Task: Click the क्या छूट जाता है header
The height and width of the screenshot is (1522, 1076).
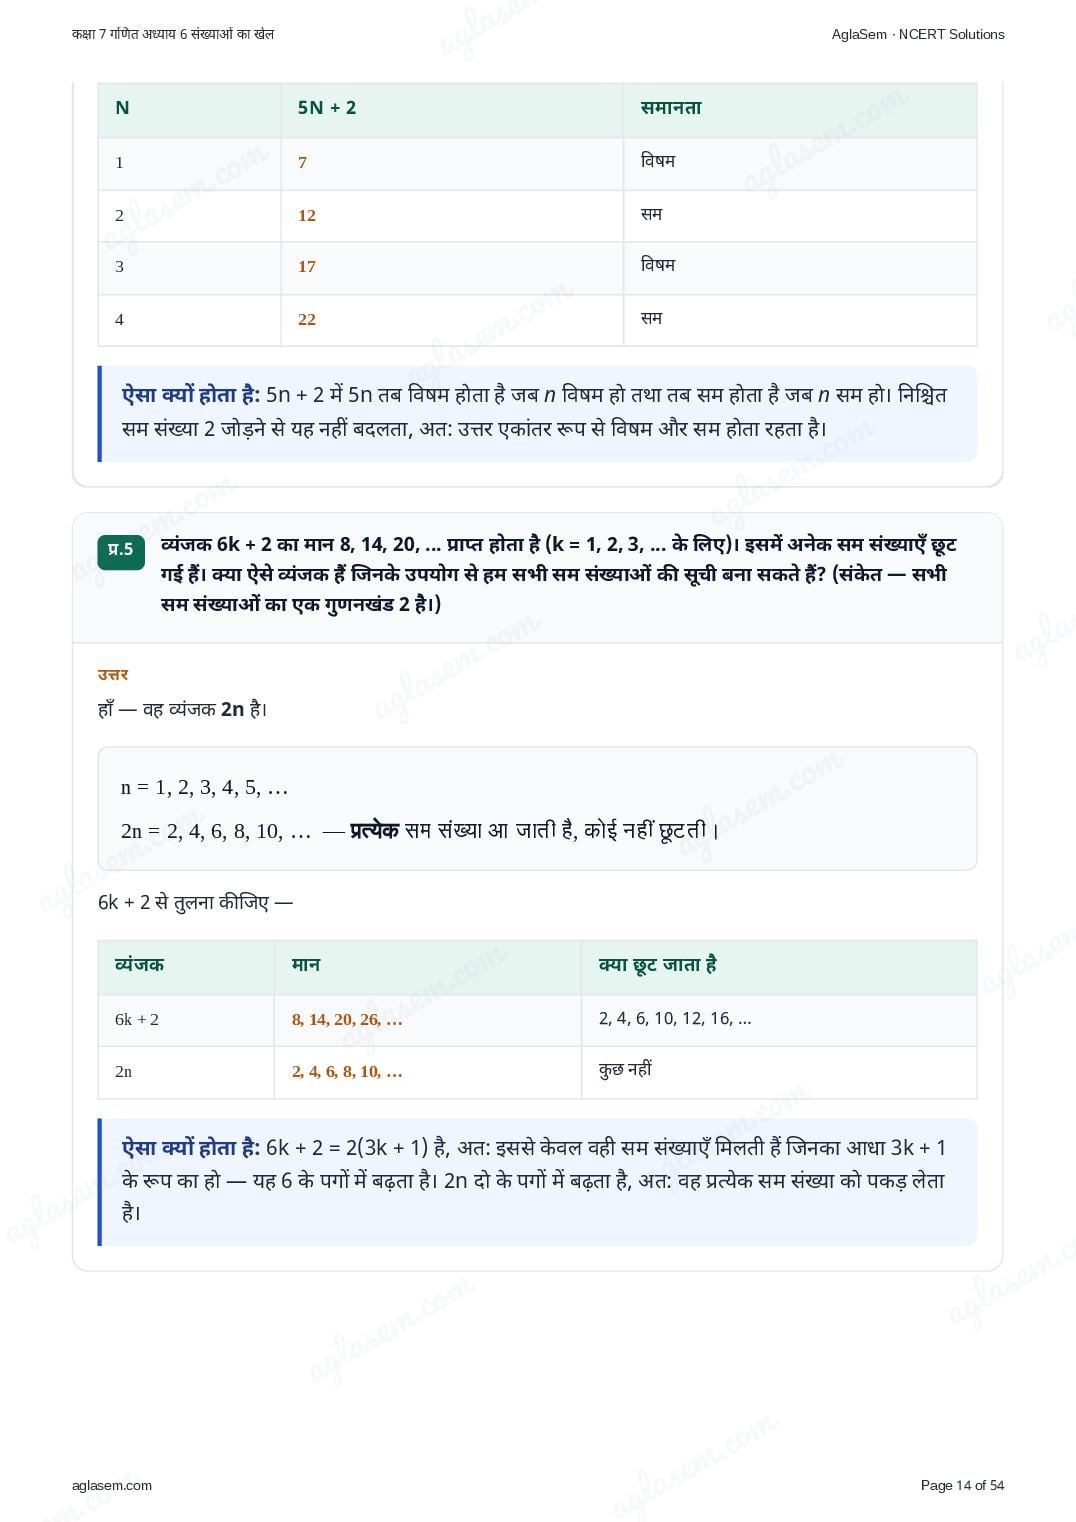Action: 658,965
